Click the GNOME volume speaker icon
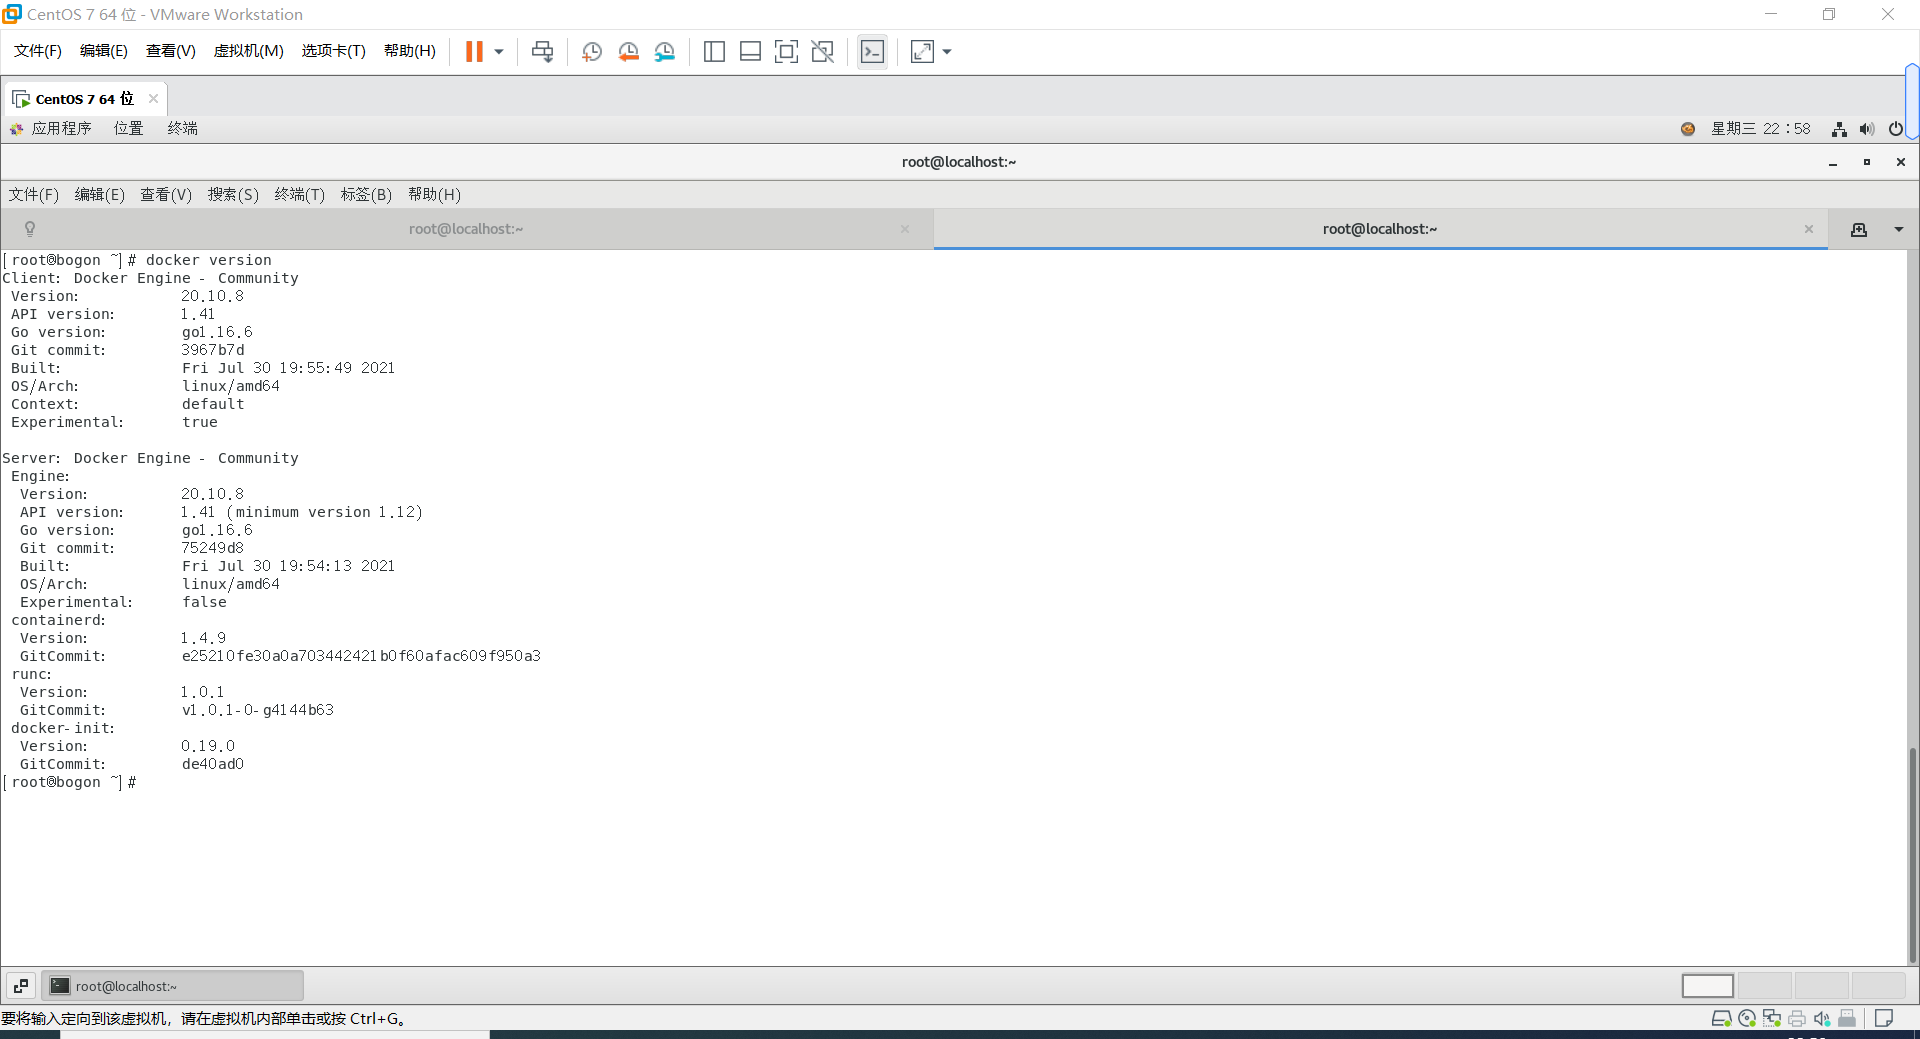Viewport: 1920px width, 1039px height. [x=1867, y=129]
